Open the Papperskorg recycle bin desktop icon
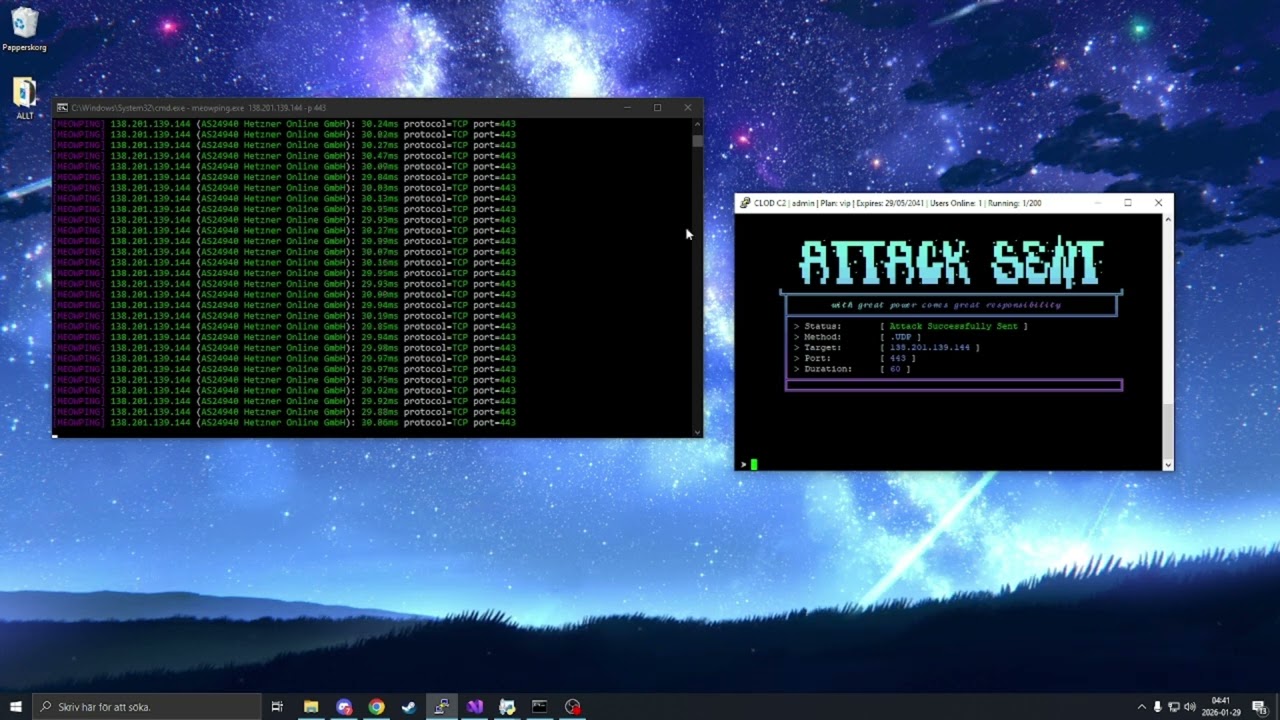This screenshot has height=720, width=1280. coord(24,29)
